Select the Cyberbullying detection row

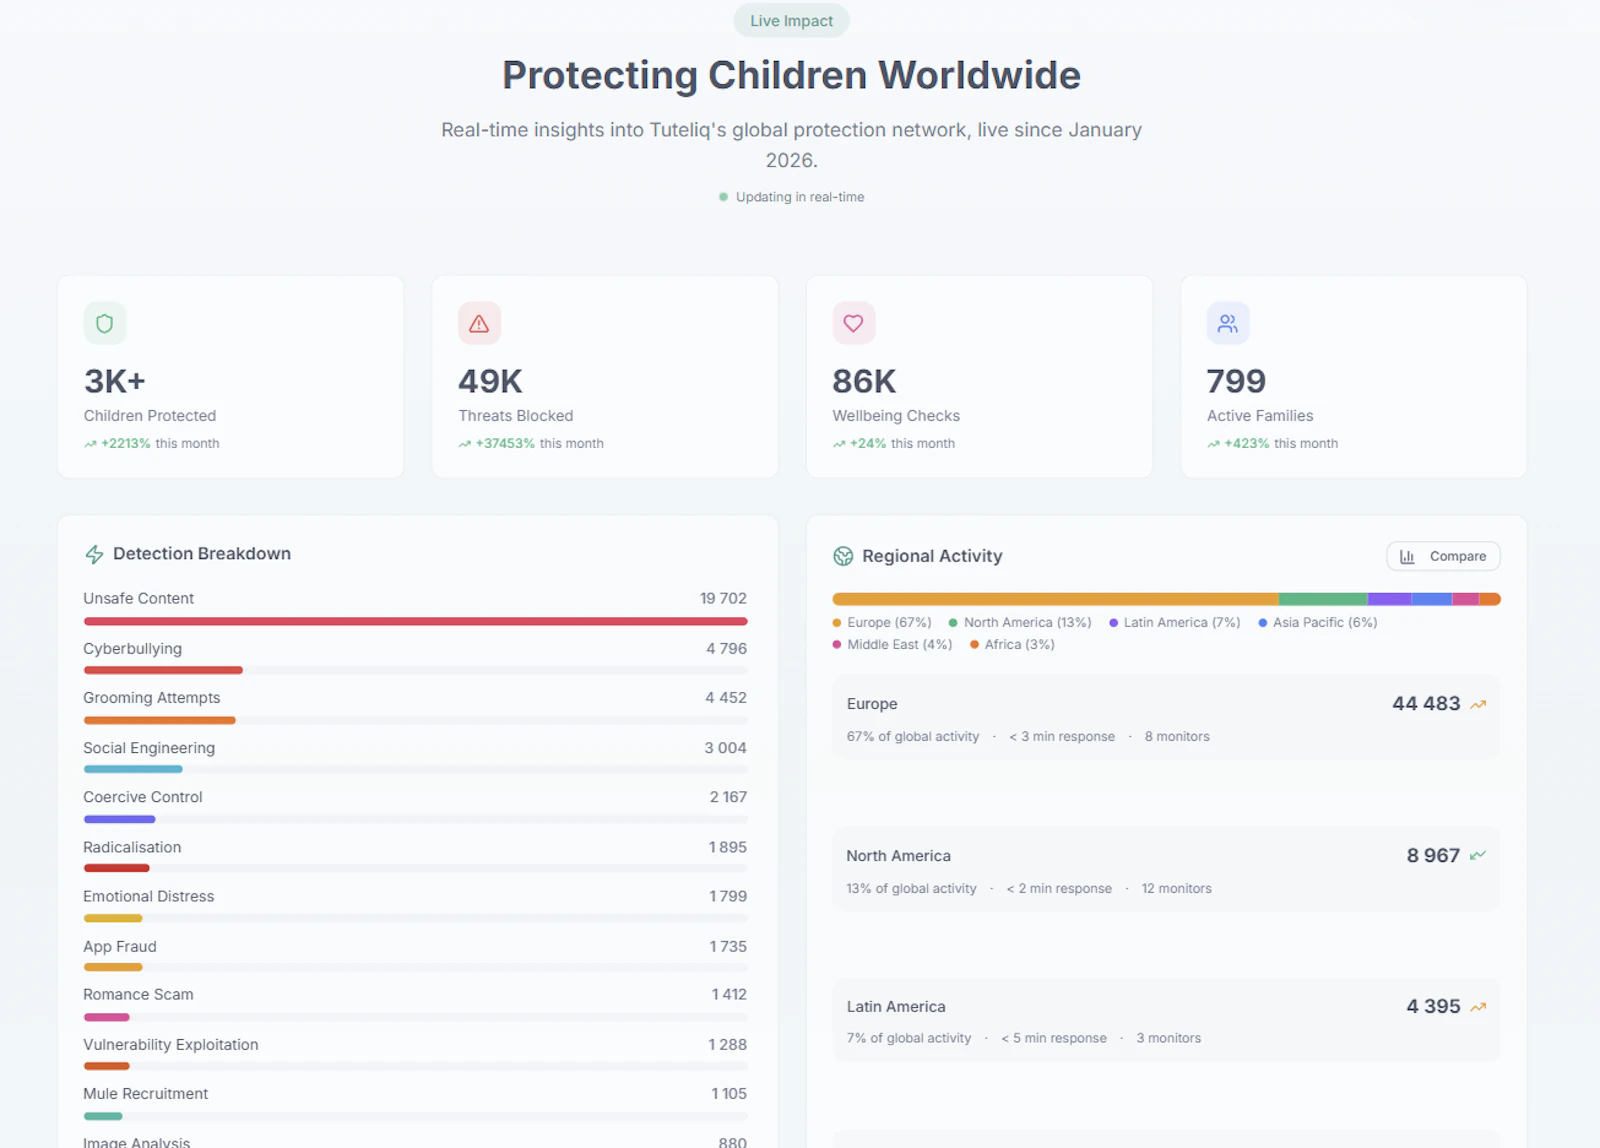click(x=415, y=658)
